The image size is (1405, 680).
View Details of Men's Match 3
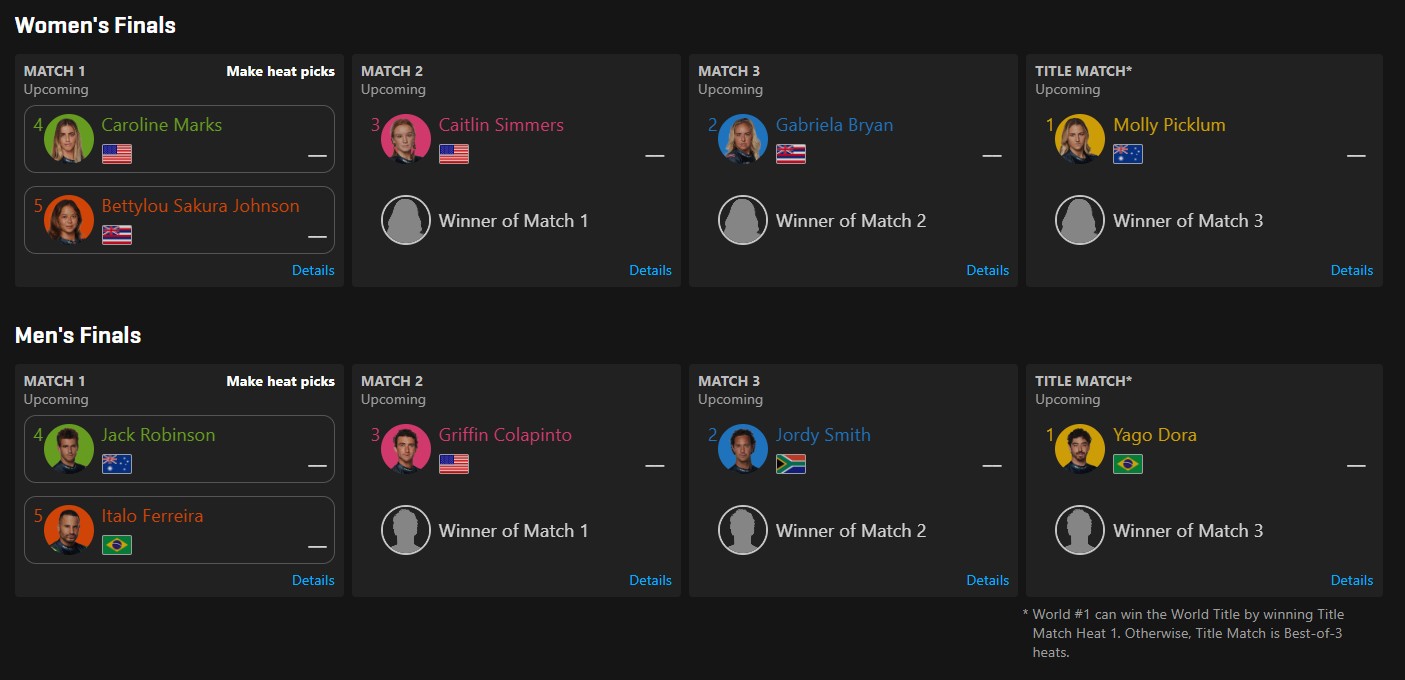(987, 580)
